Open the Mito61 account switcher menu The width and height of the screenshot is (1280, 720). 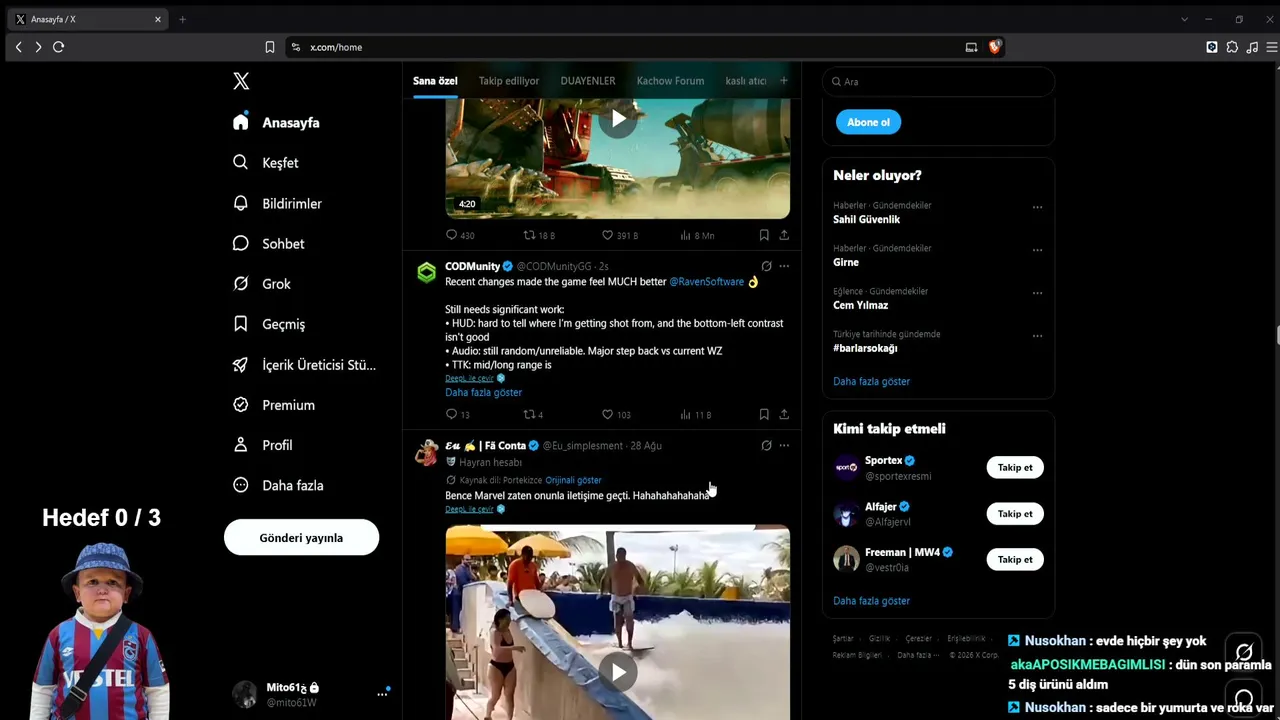[311, 694]
